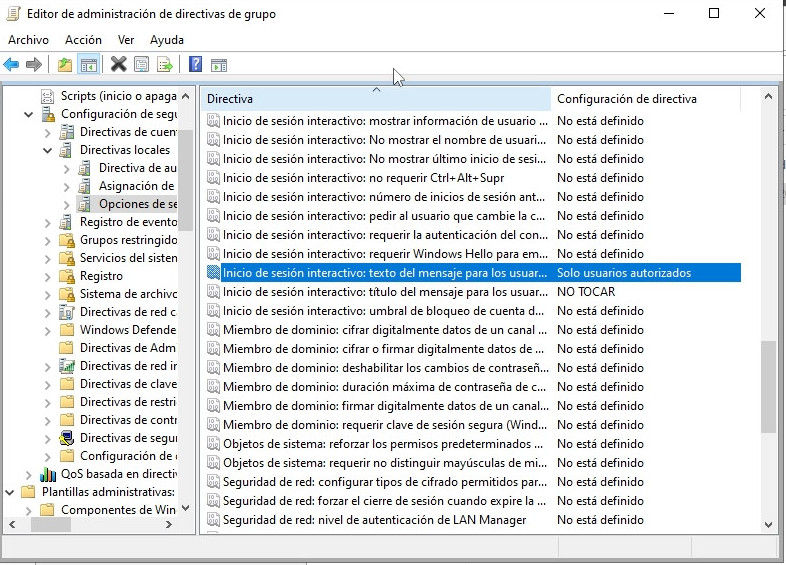Expand the Directivas de cuenta node
The image size is (786, 565).
[x=47, y=132]
